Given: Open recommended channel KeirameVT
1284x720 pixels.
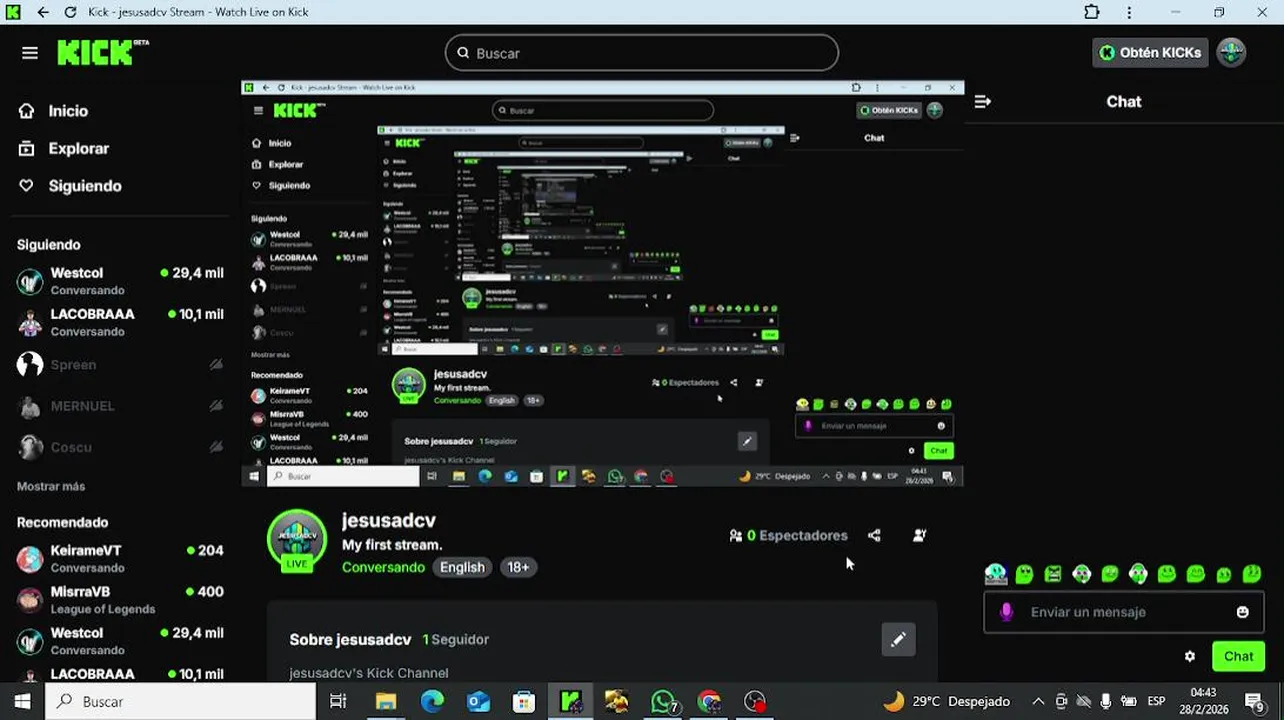Looking at the screenshot, I should pos(120,559).
